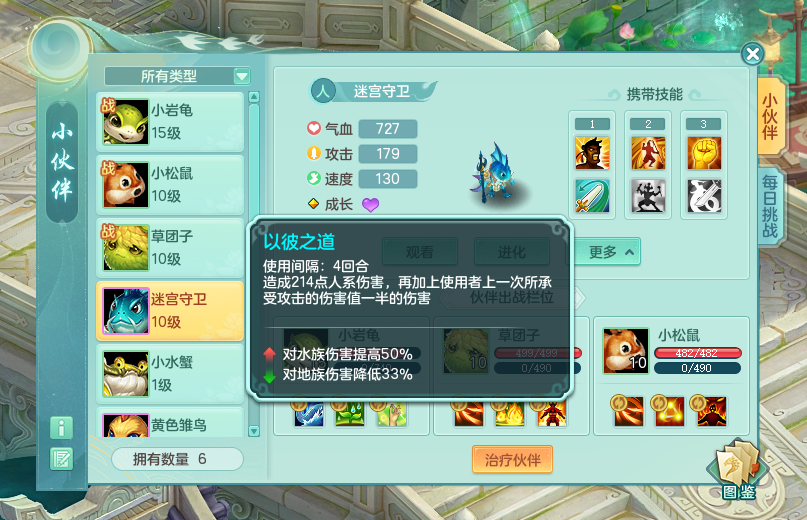Image resolution: width=807 pixels, height=520 pixels.
Task: Close the partner panel with X button
Action: (x=752, y=54)
